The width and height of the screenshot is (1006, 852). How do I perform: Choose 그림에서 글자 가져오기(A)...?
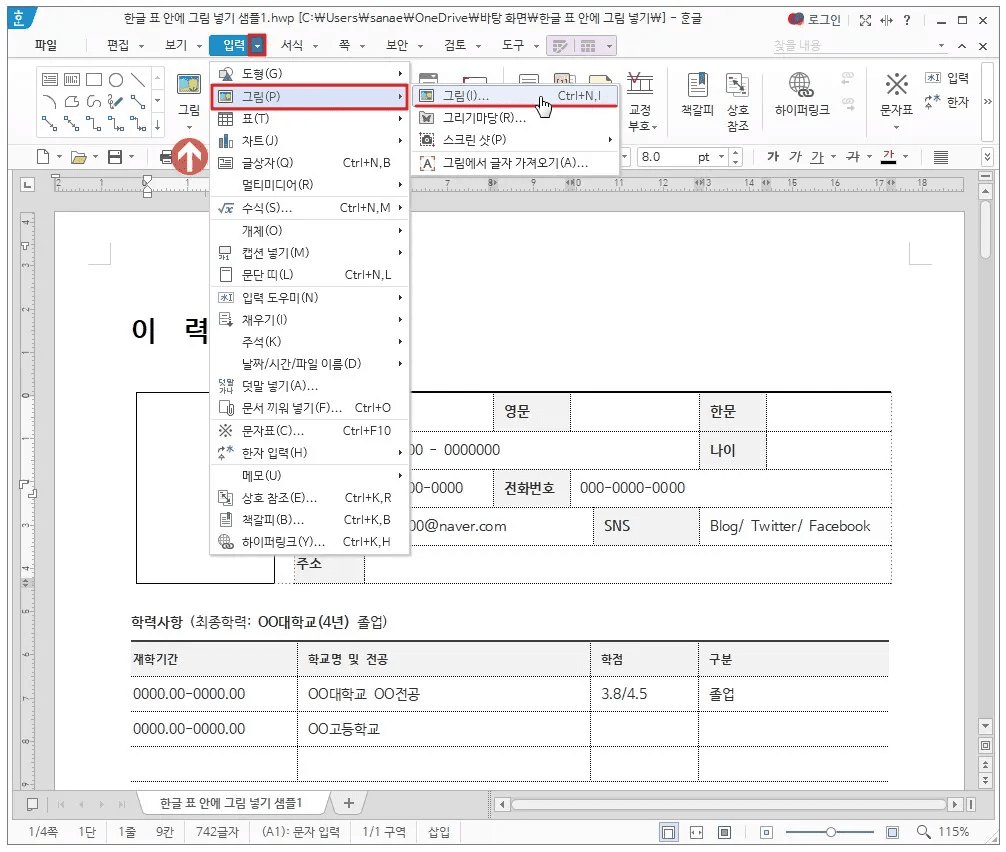[515, 163]
